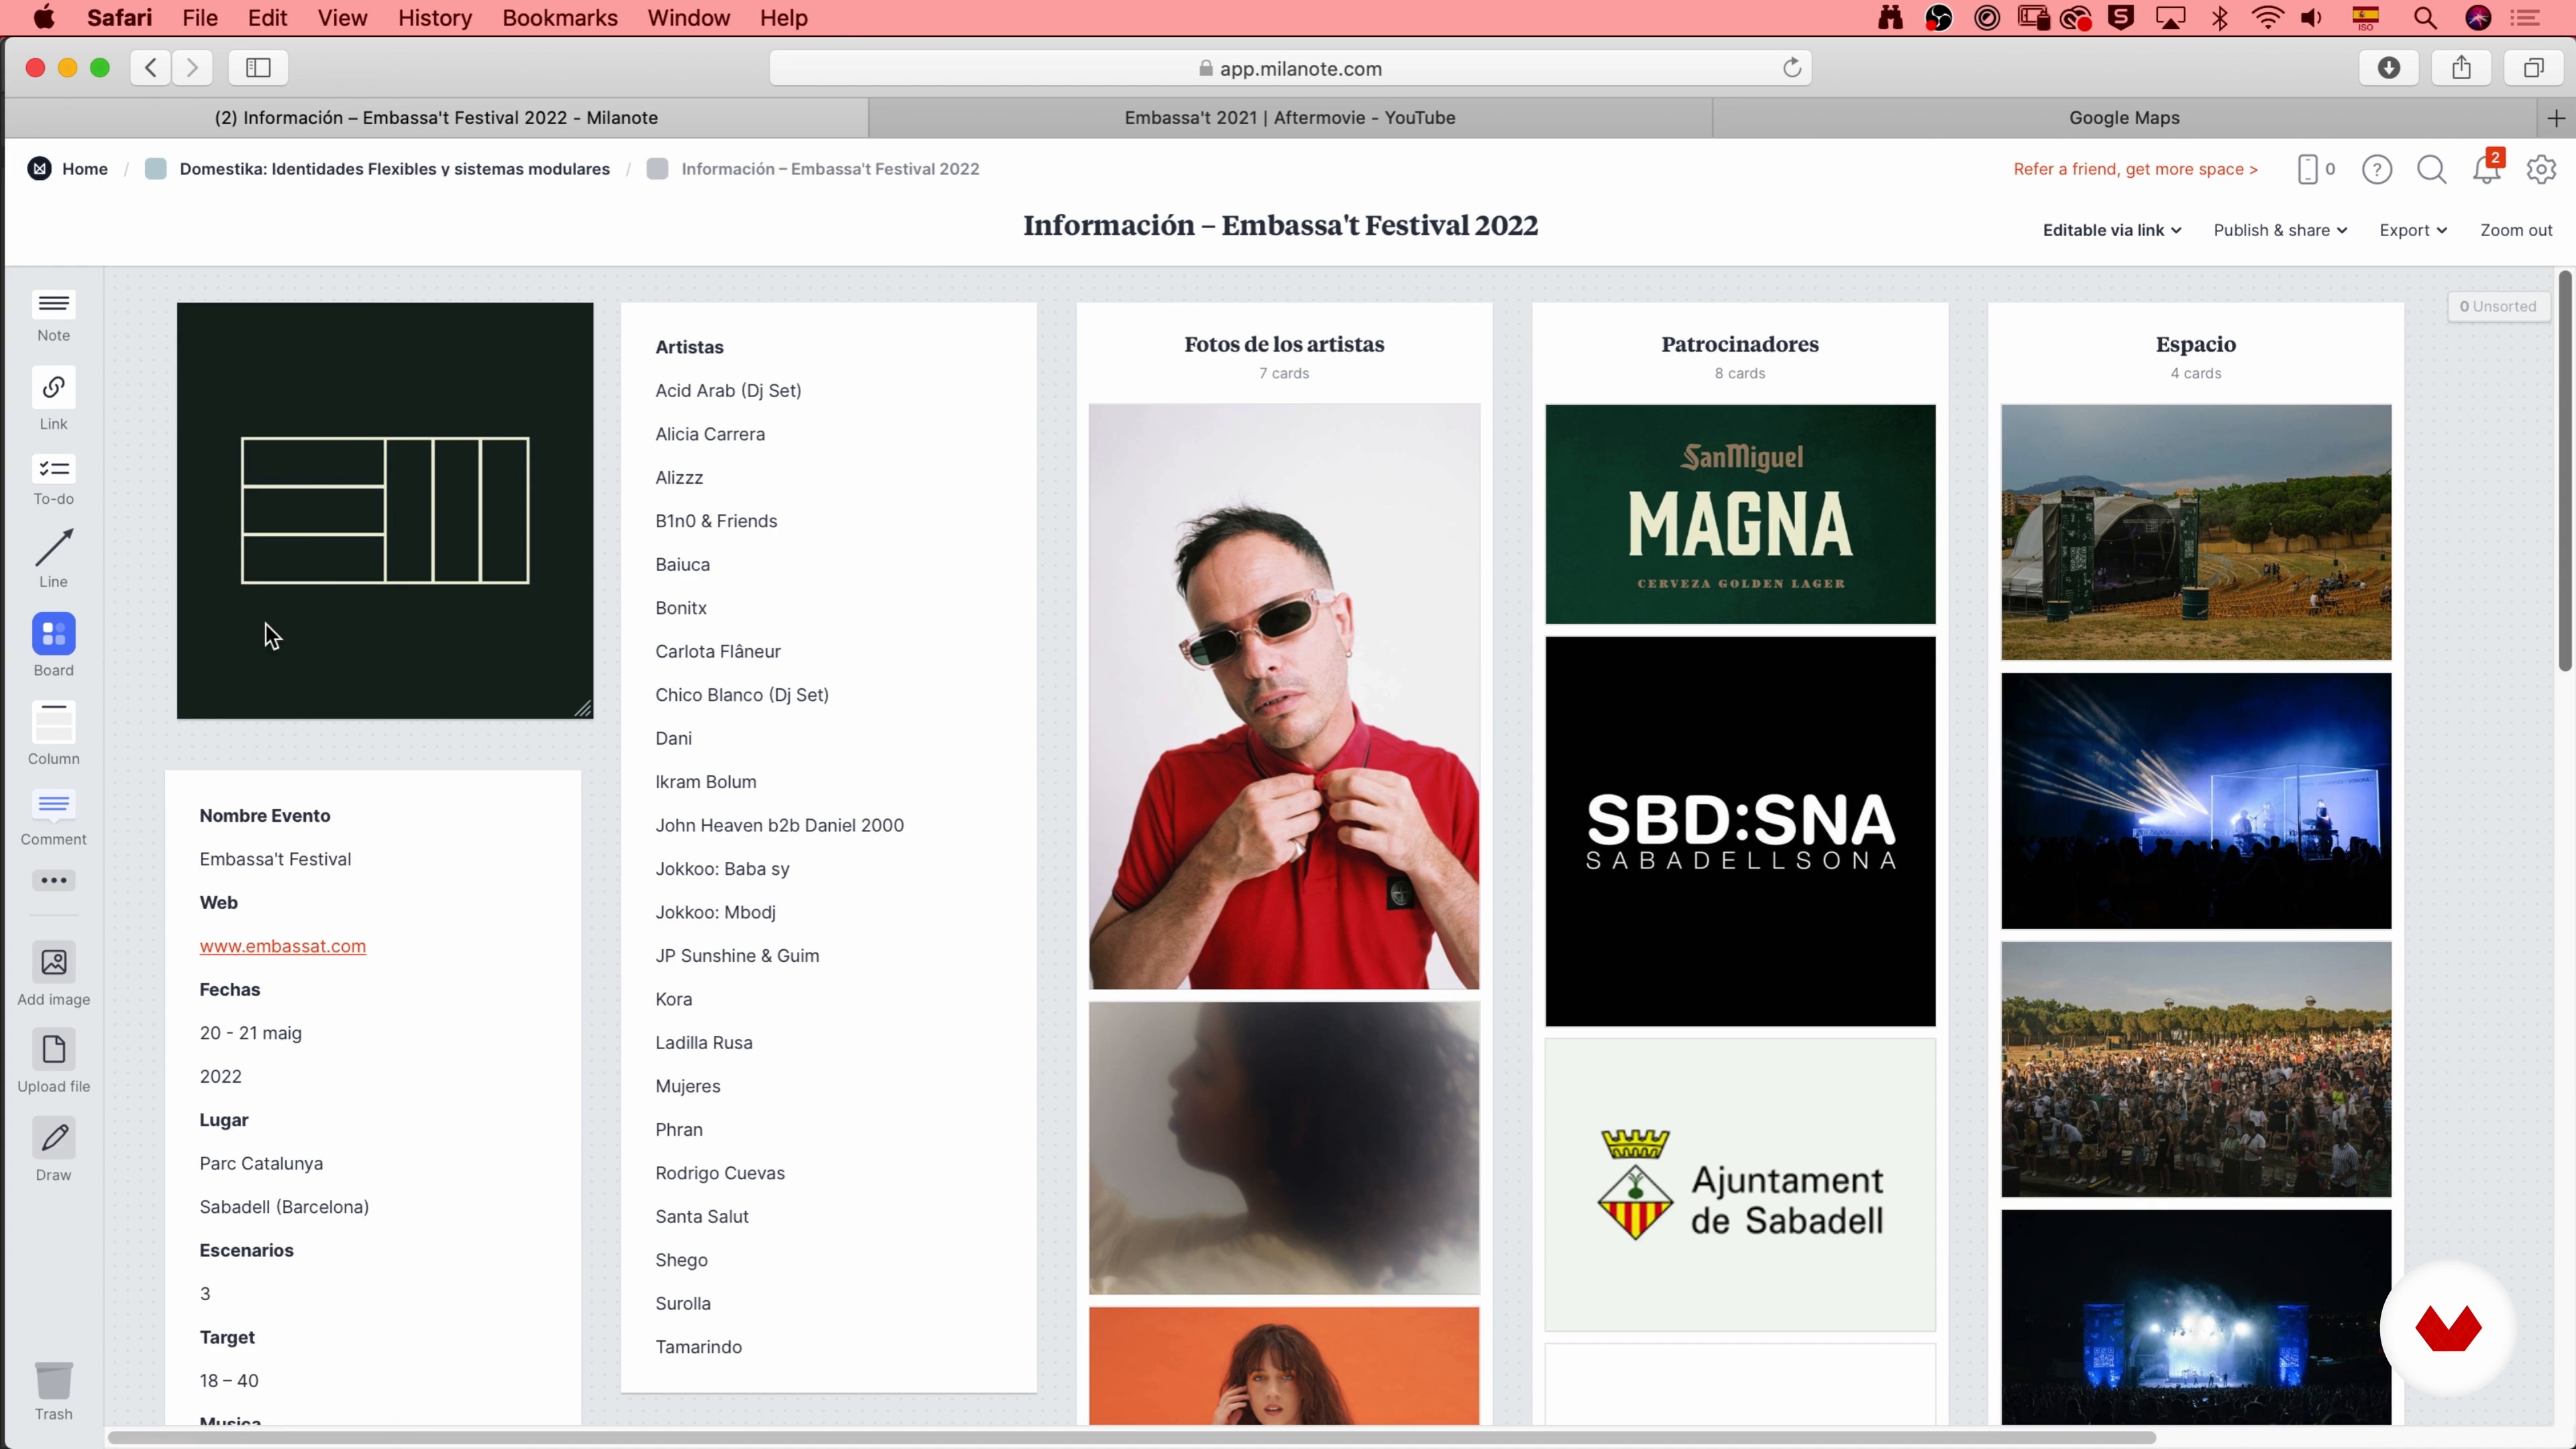Open Ajuntament de Sabadell logo card
The height and width of the screenshot is (1449, 2576).
1740,1185
